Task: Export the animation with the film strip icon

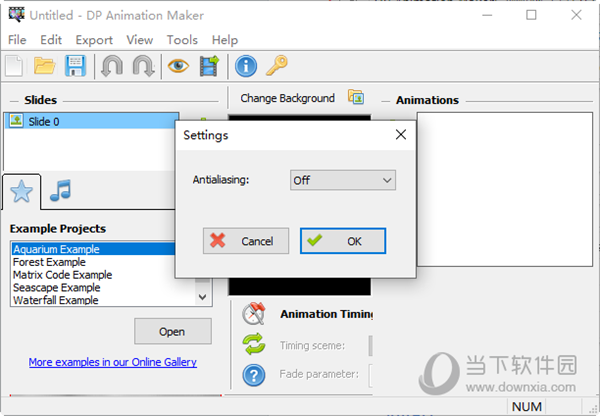Action: click(x=209, y=66)
